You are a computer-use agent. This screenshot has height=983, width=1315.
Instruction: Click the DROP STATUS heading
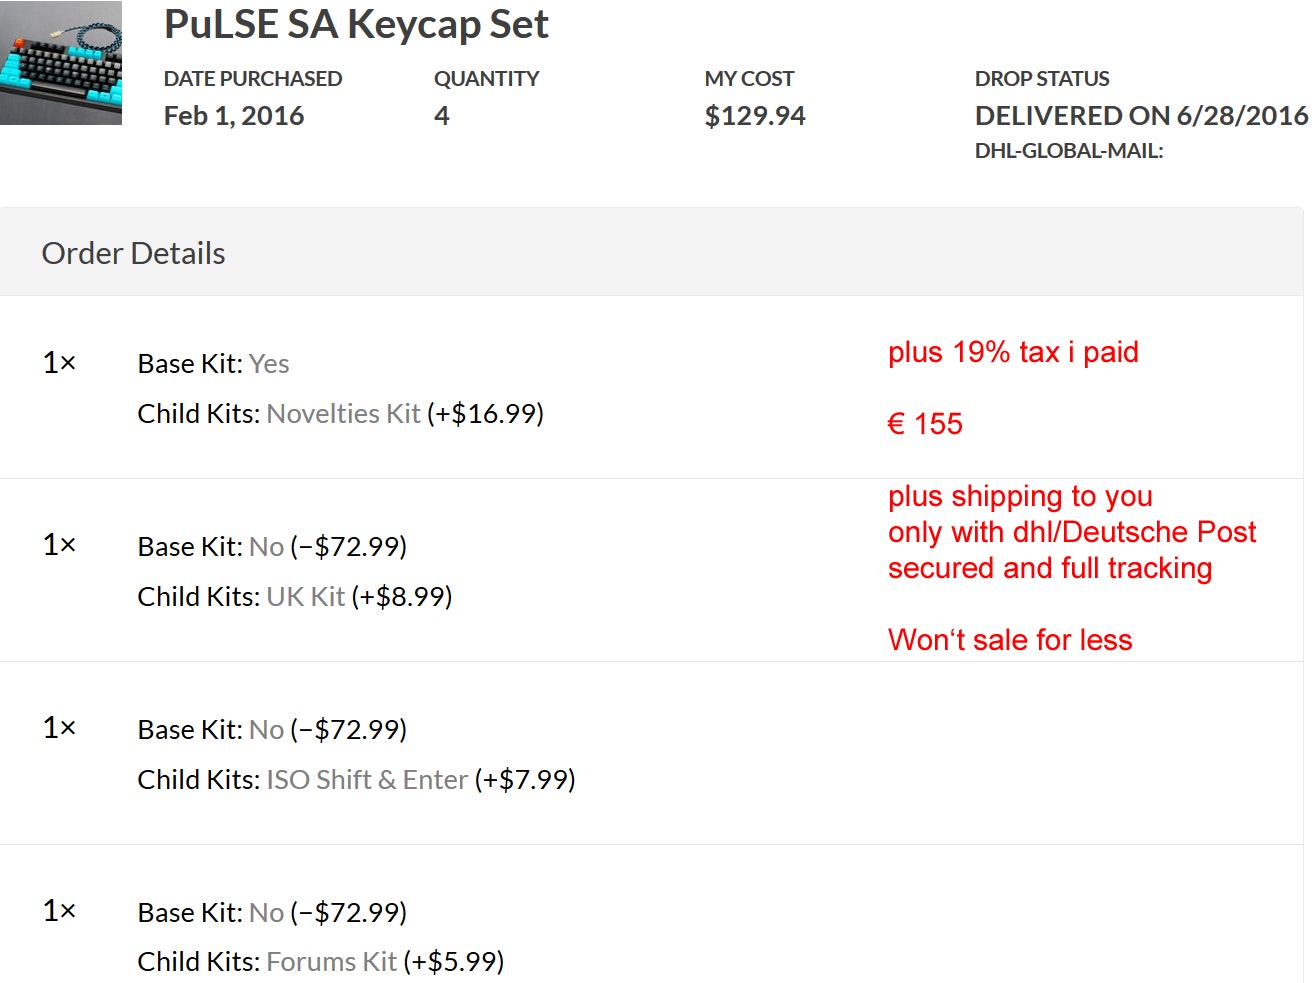(1042, 79)
